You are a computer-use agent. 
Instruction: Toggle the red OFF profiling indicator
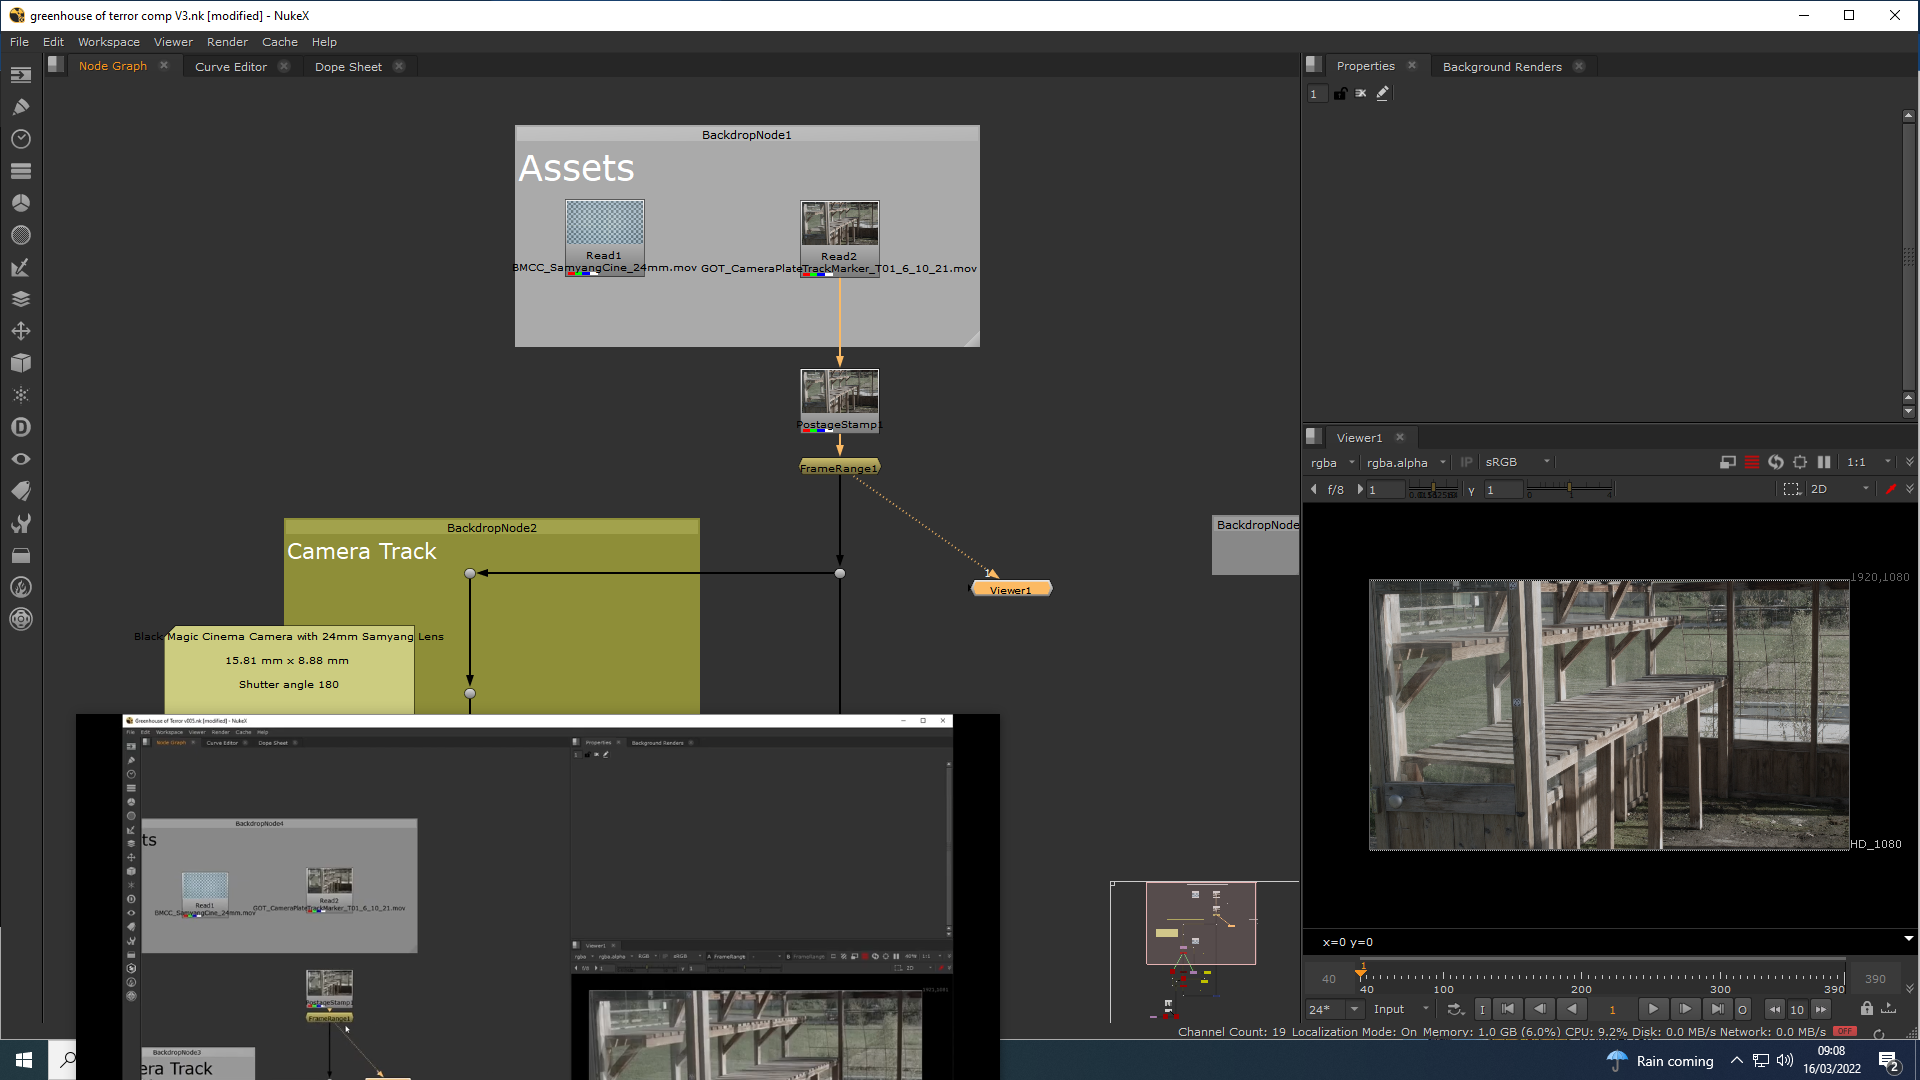[x=1845, y=1031]
